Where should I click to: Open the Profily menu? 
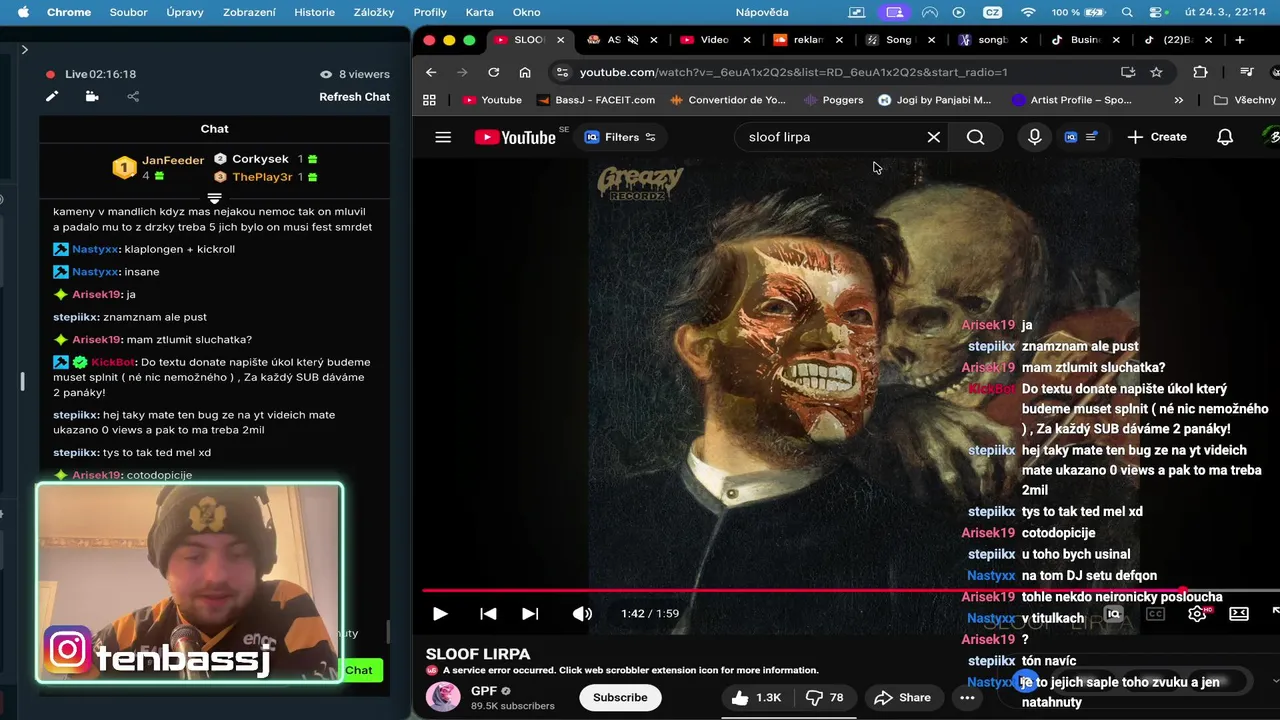tap(430, 12)
